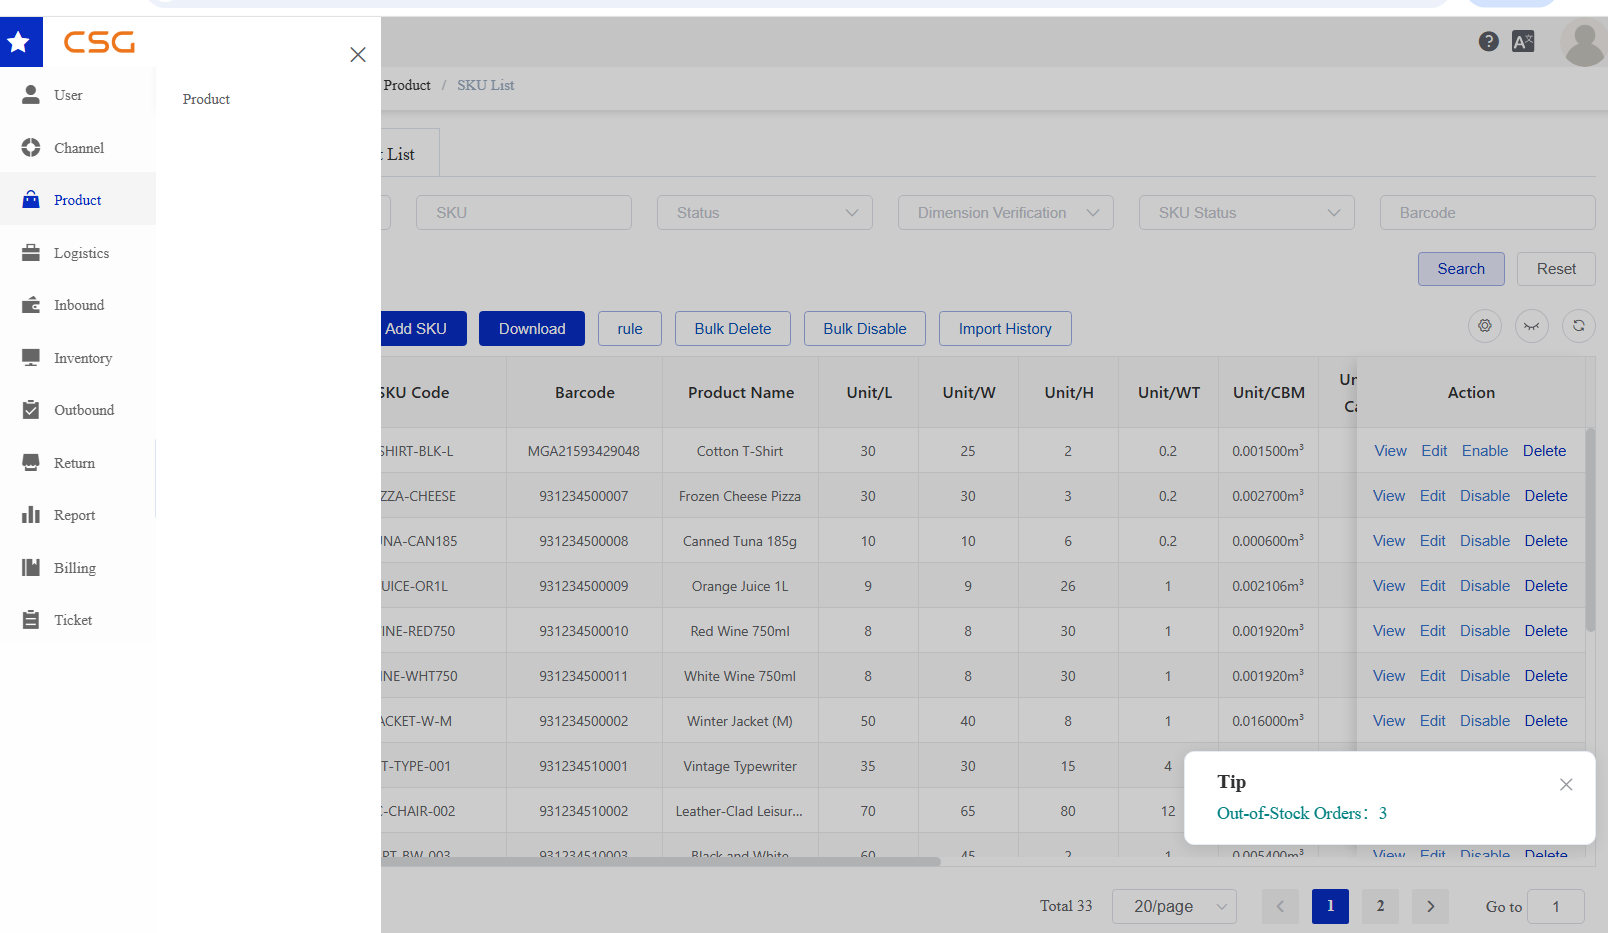Click the Bulk Disable button

(x=865, y=329)
